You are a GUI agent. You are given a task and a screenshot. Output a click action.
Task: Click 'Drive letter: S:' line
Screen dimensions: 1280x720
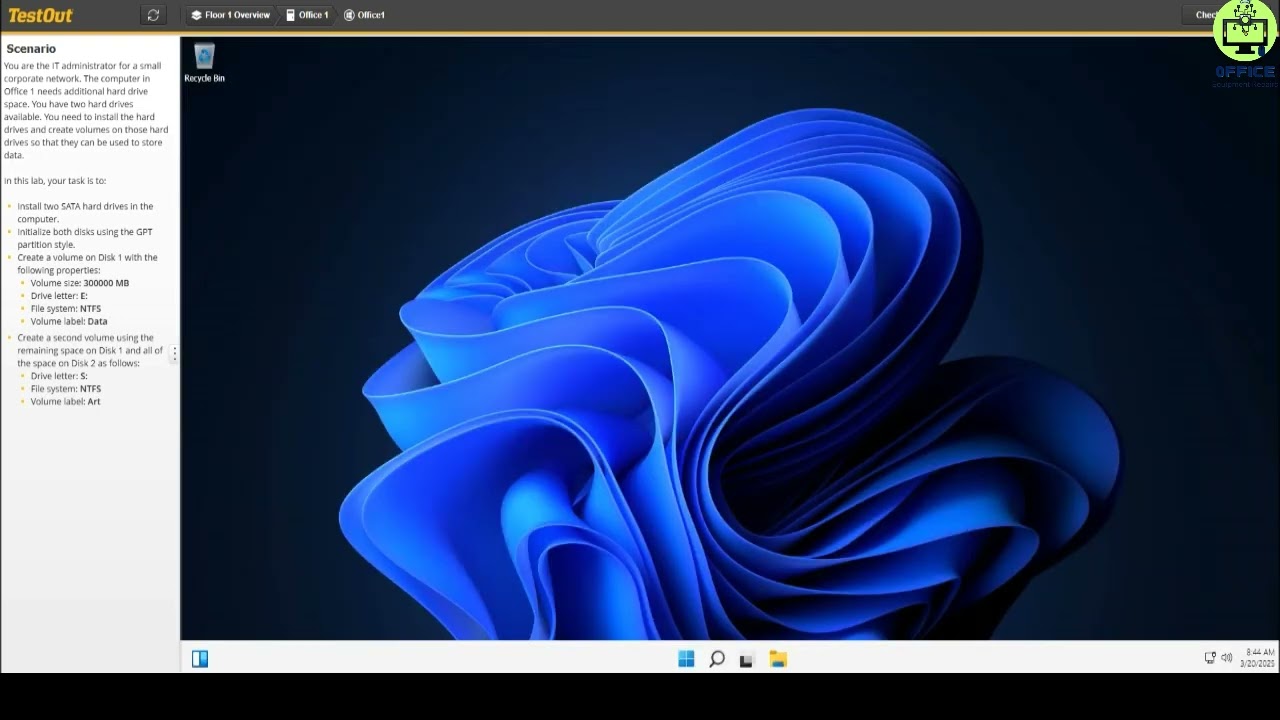pos(59,376)
